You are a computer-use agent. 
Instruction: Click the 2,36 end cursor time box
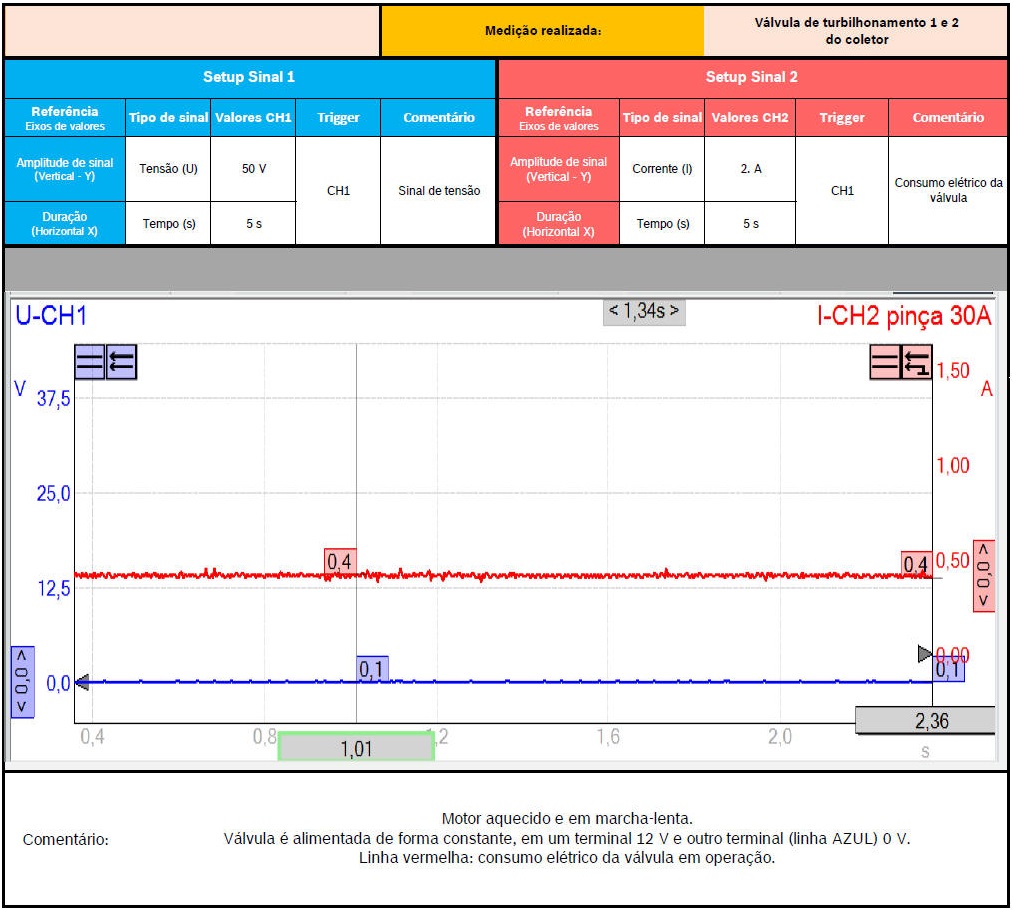click(925, 720)
